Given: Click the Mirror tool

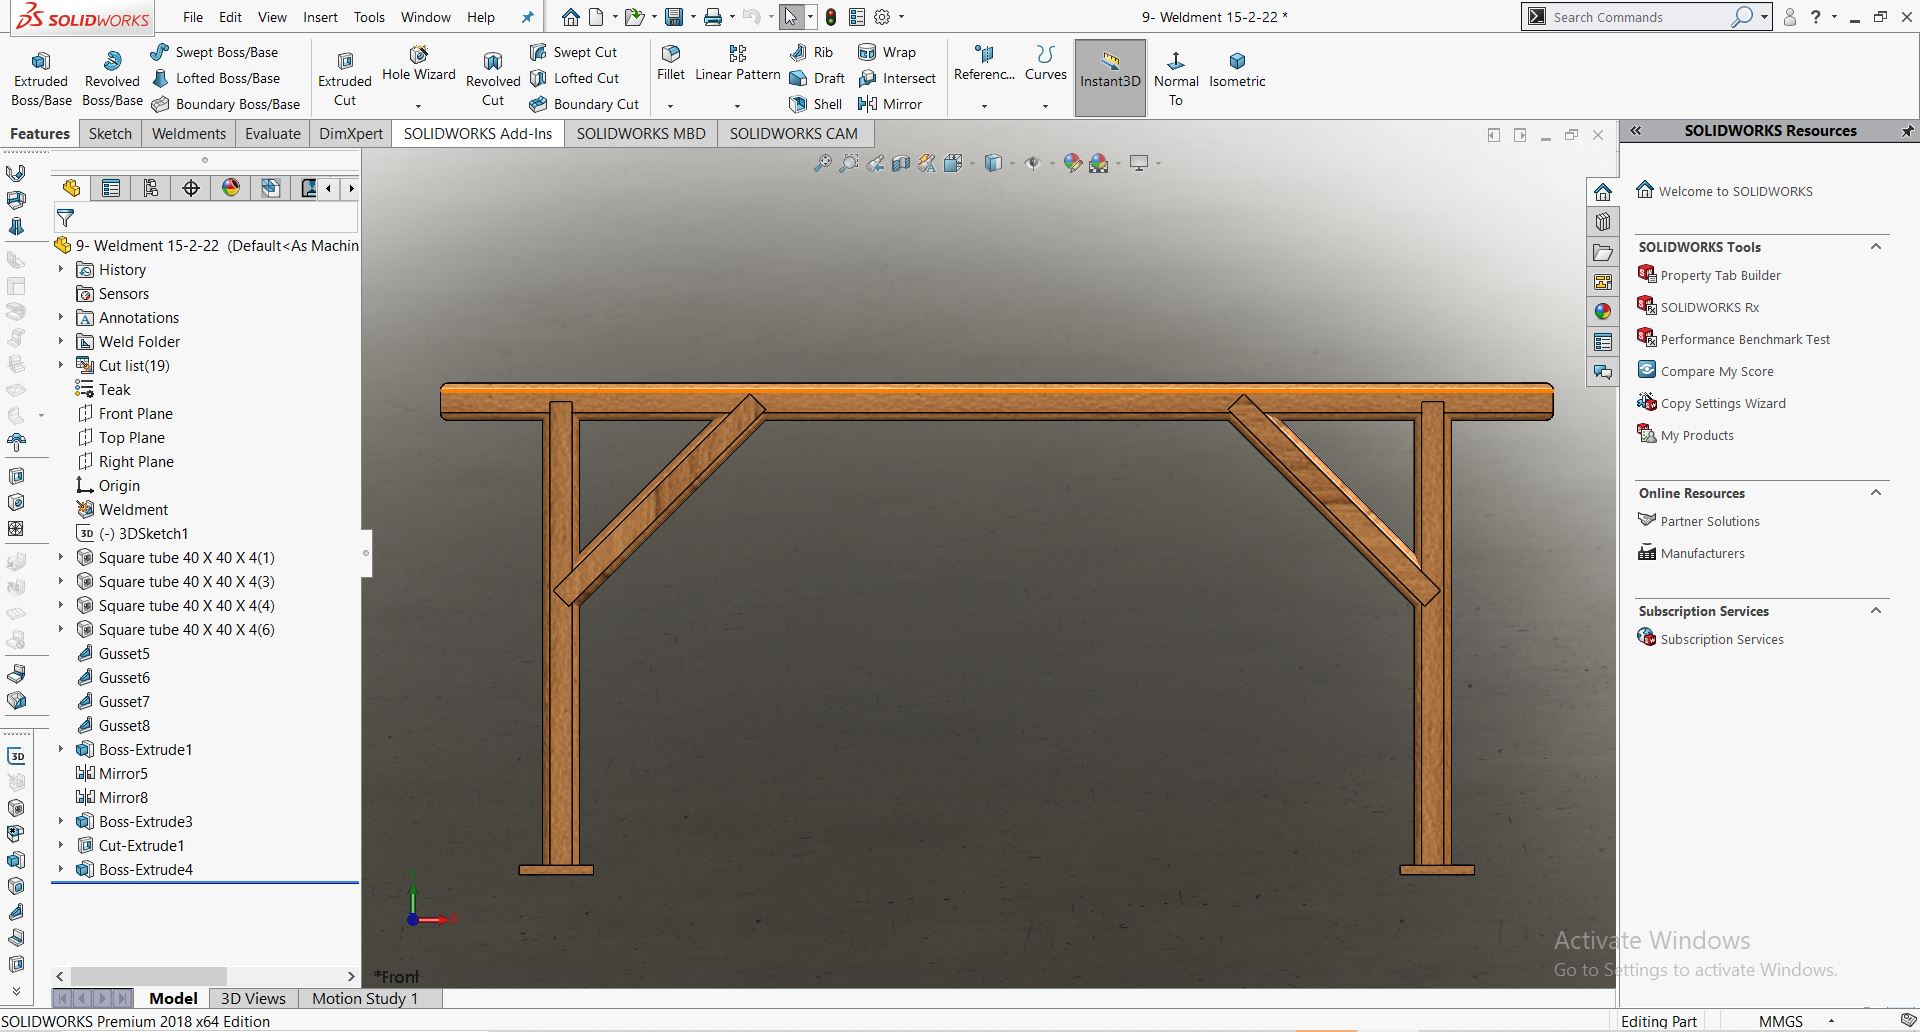Looking at the screenshot, I should tap(890, 104).
